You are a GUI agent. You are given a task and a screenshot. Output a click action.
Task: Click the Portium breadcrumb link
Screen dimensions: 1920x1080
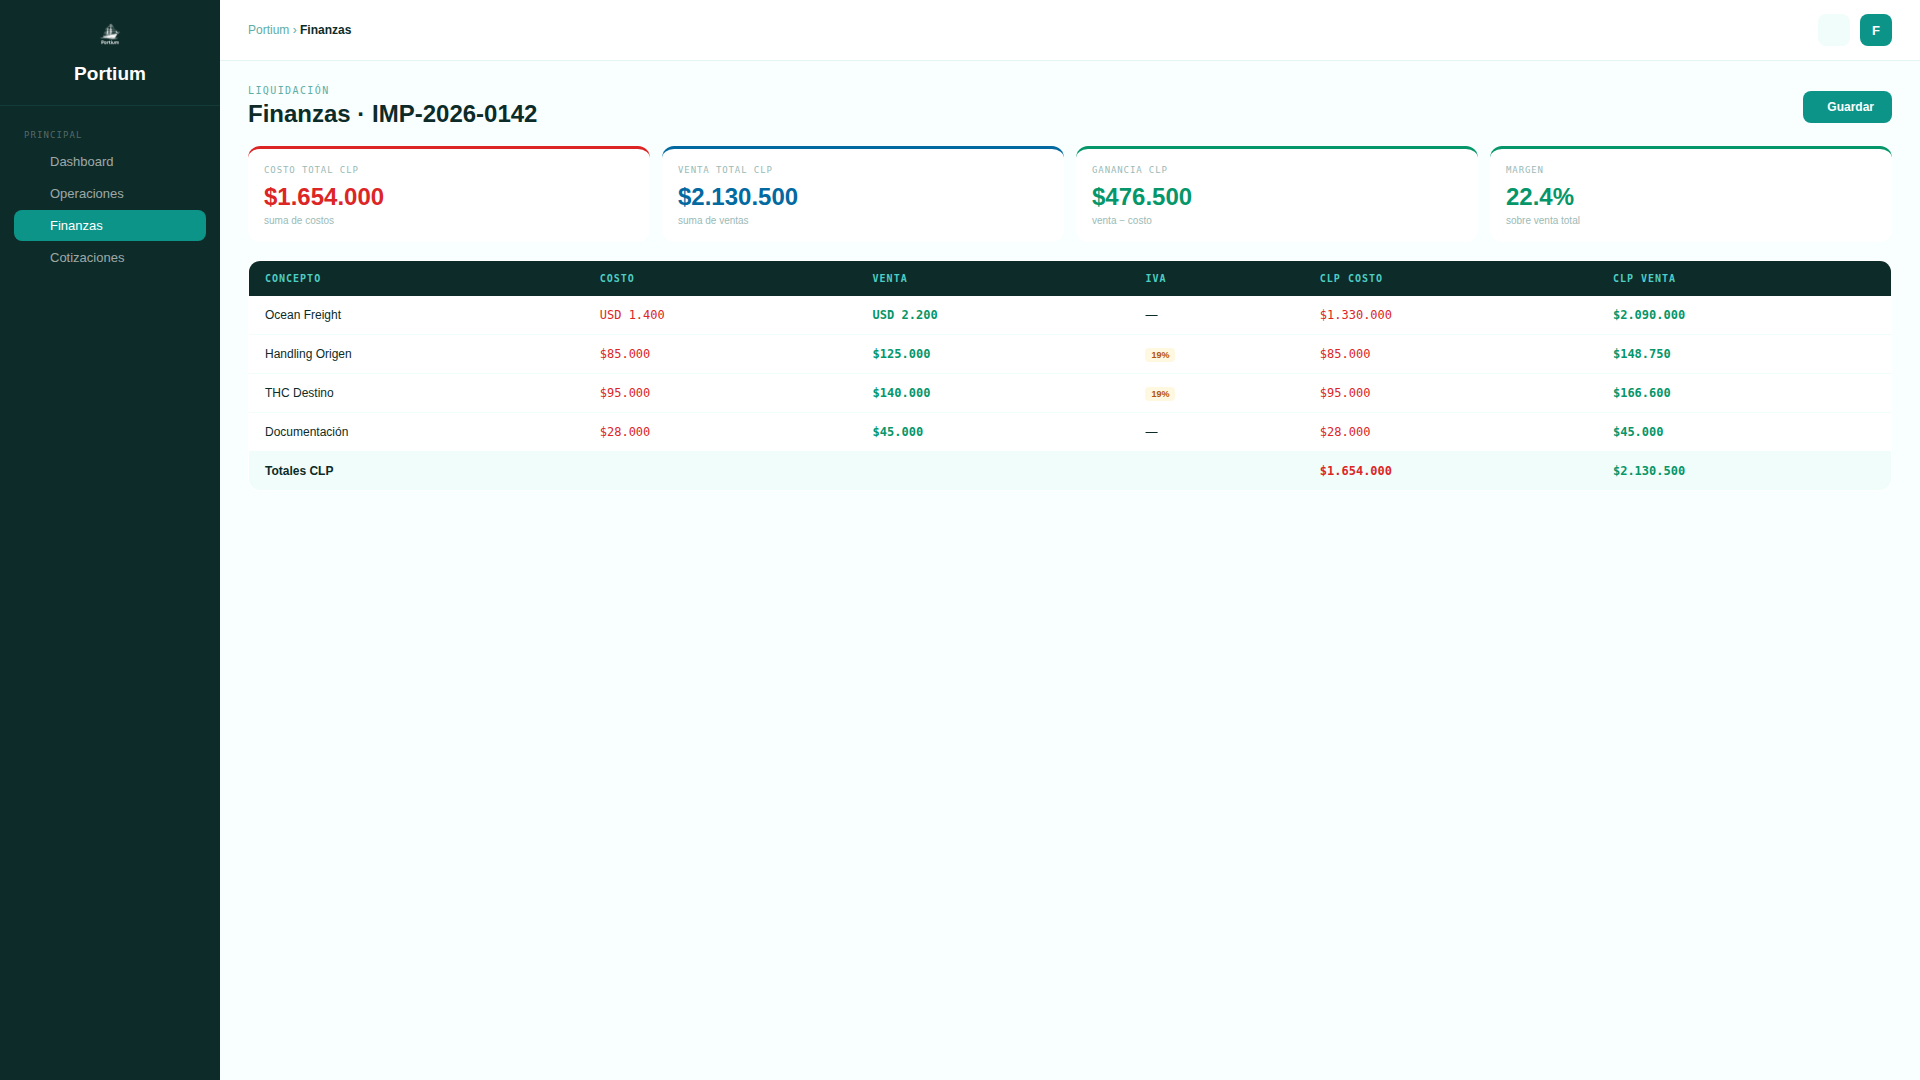[x=268, y=30]
